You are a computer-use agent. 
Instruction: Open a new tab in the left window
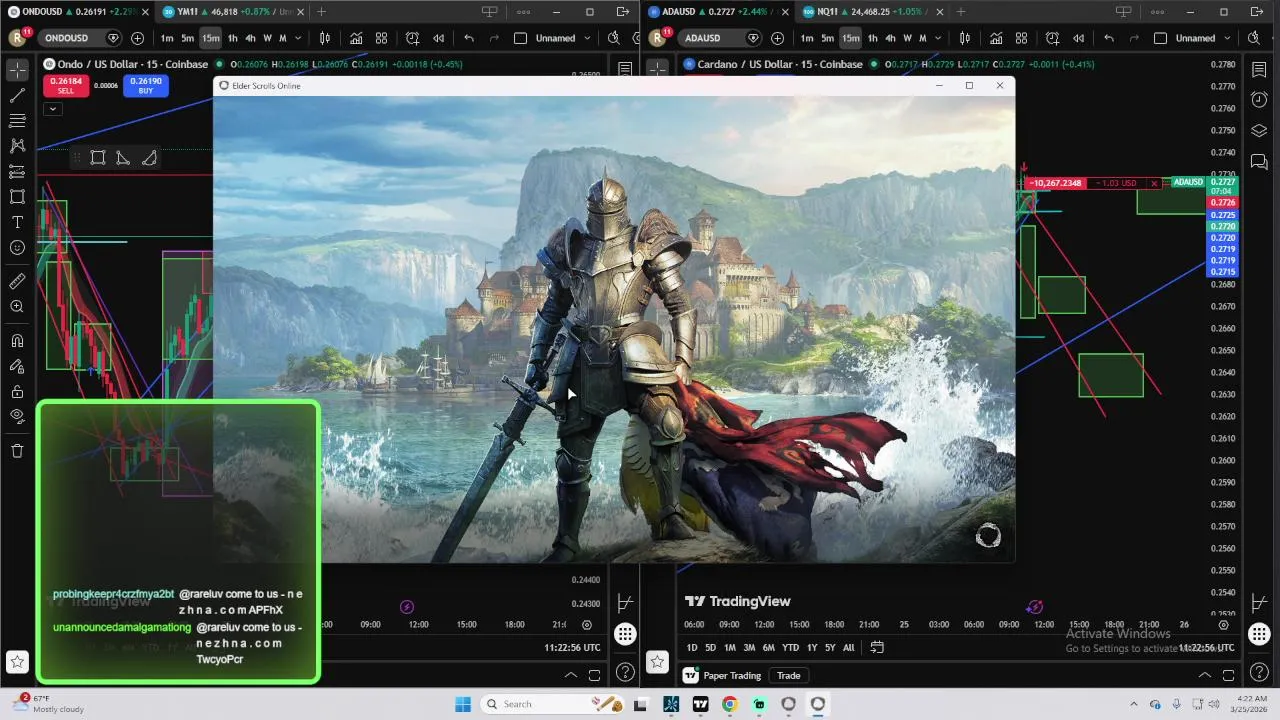pos(321,12)
